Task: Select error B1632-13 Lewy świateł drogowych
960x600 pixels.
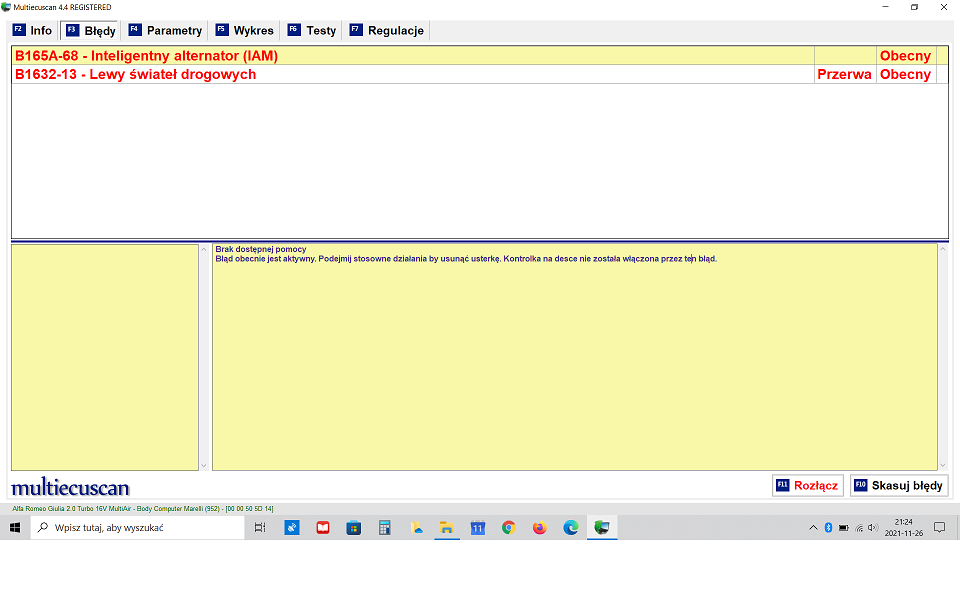Action: tap(480, 74)
